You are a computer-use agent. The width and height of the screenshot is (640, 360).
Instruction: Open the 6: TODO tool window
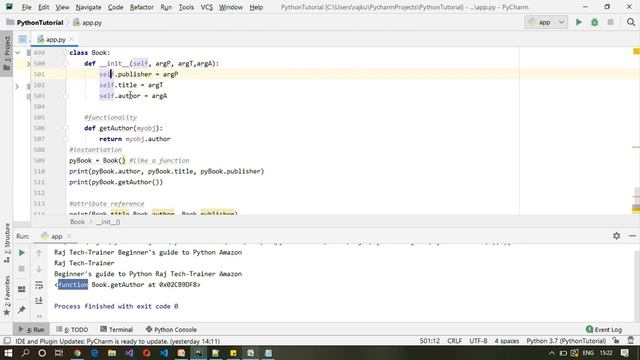pos(72,329)
